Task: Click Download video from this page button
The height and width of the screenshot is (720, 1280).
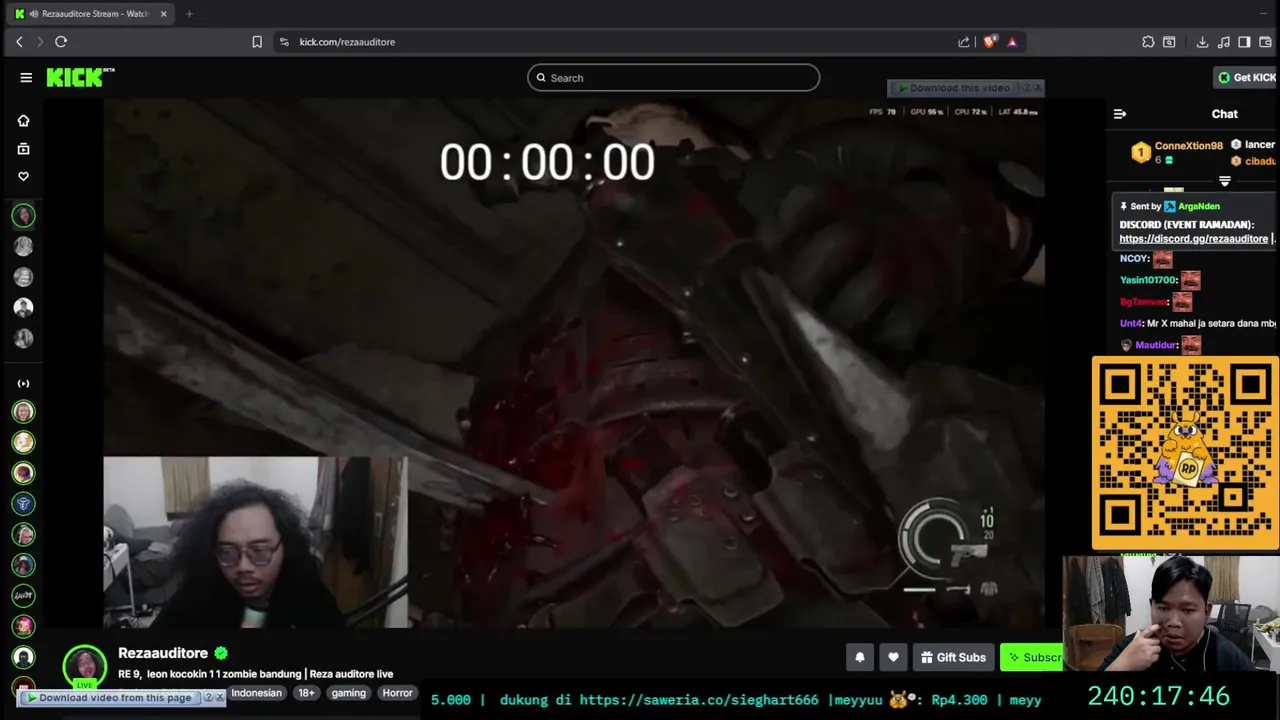Action: point(110,698)
